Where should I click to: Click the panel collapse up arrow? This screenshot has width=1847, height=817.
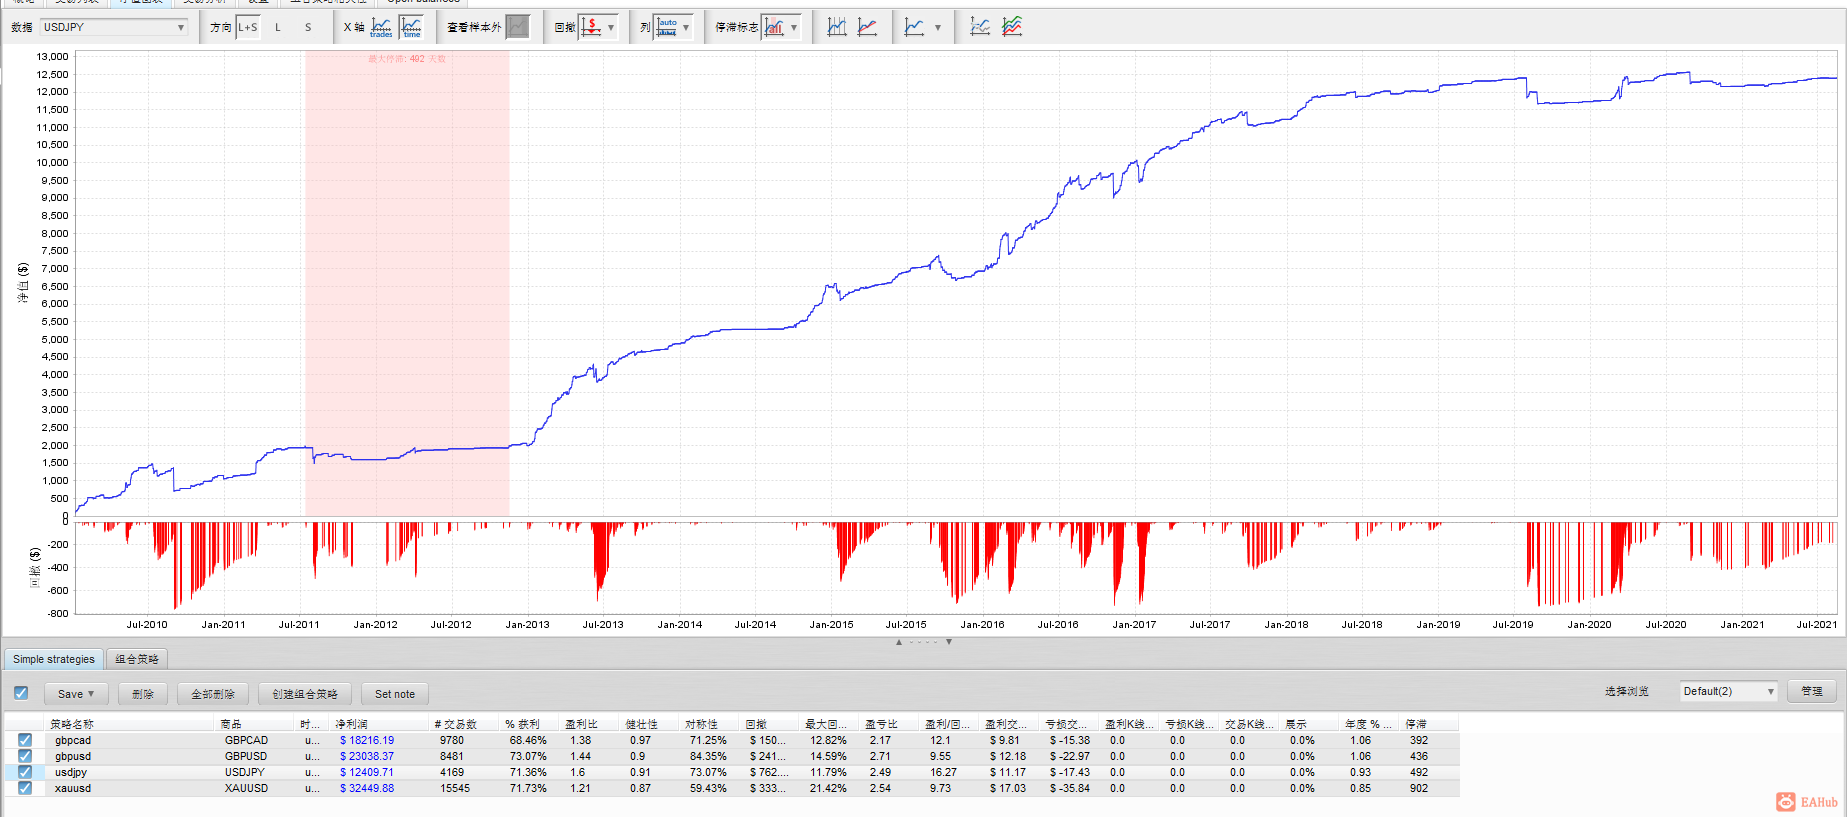click(x=899, y=642)
